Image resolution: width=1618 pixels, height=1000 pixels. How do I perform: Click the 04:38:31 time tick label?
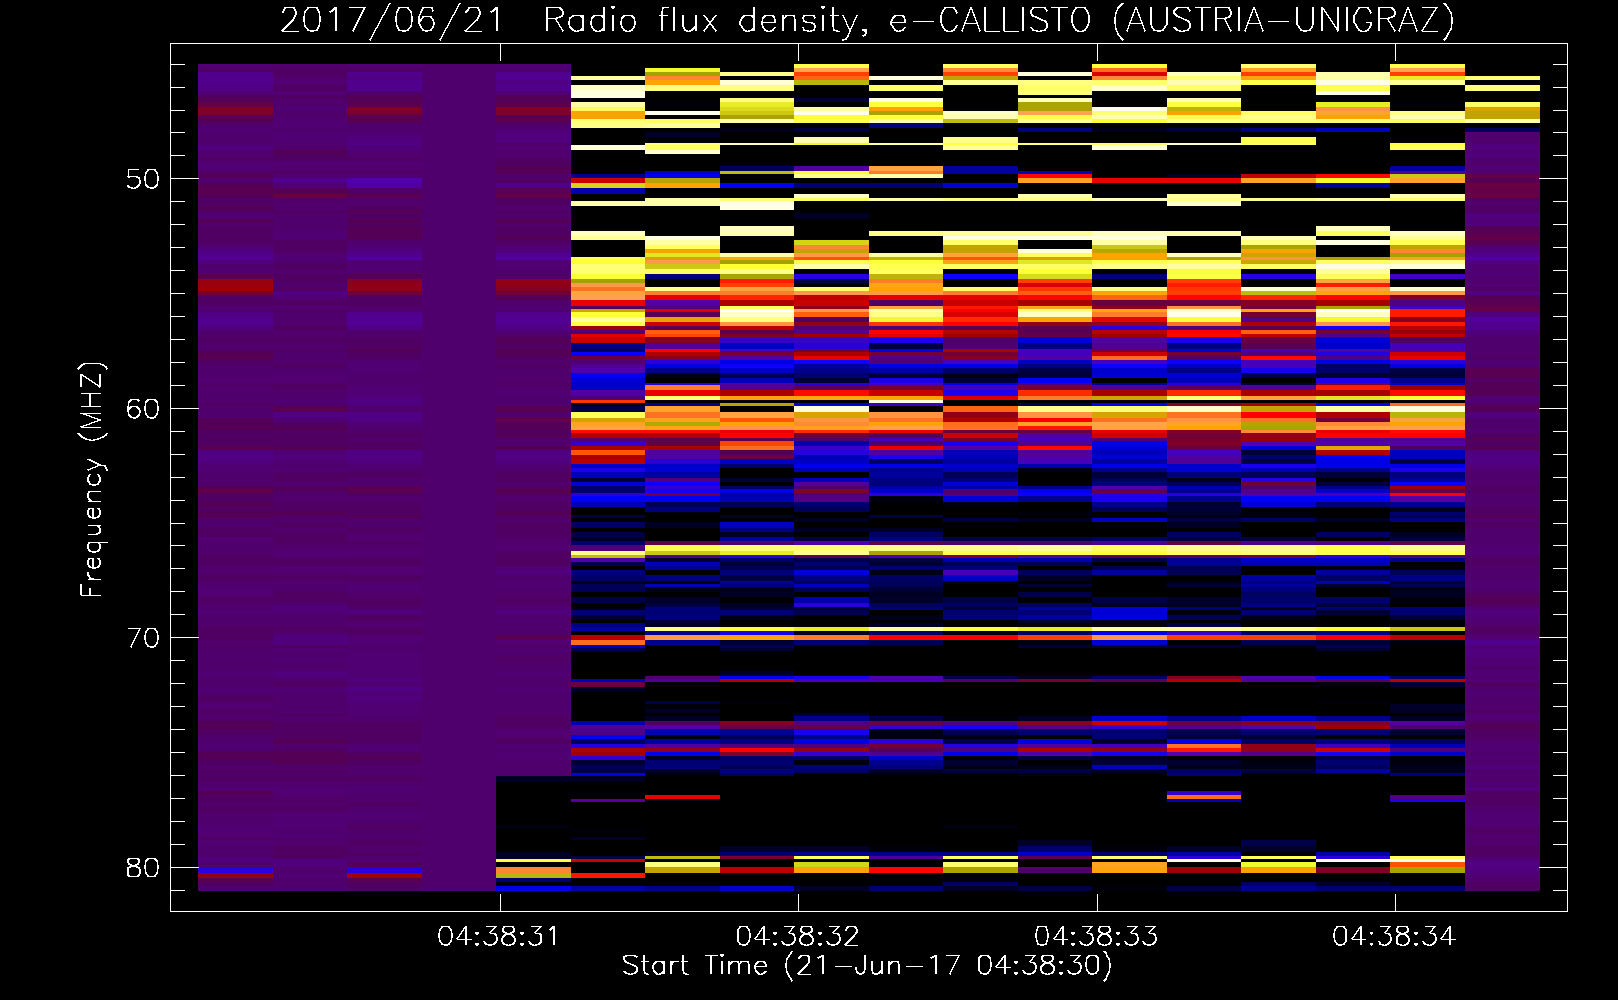[x=498, y=937]
